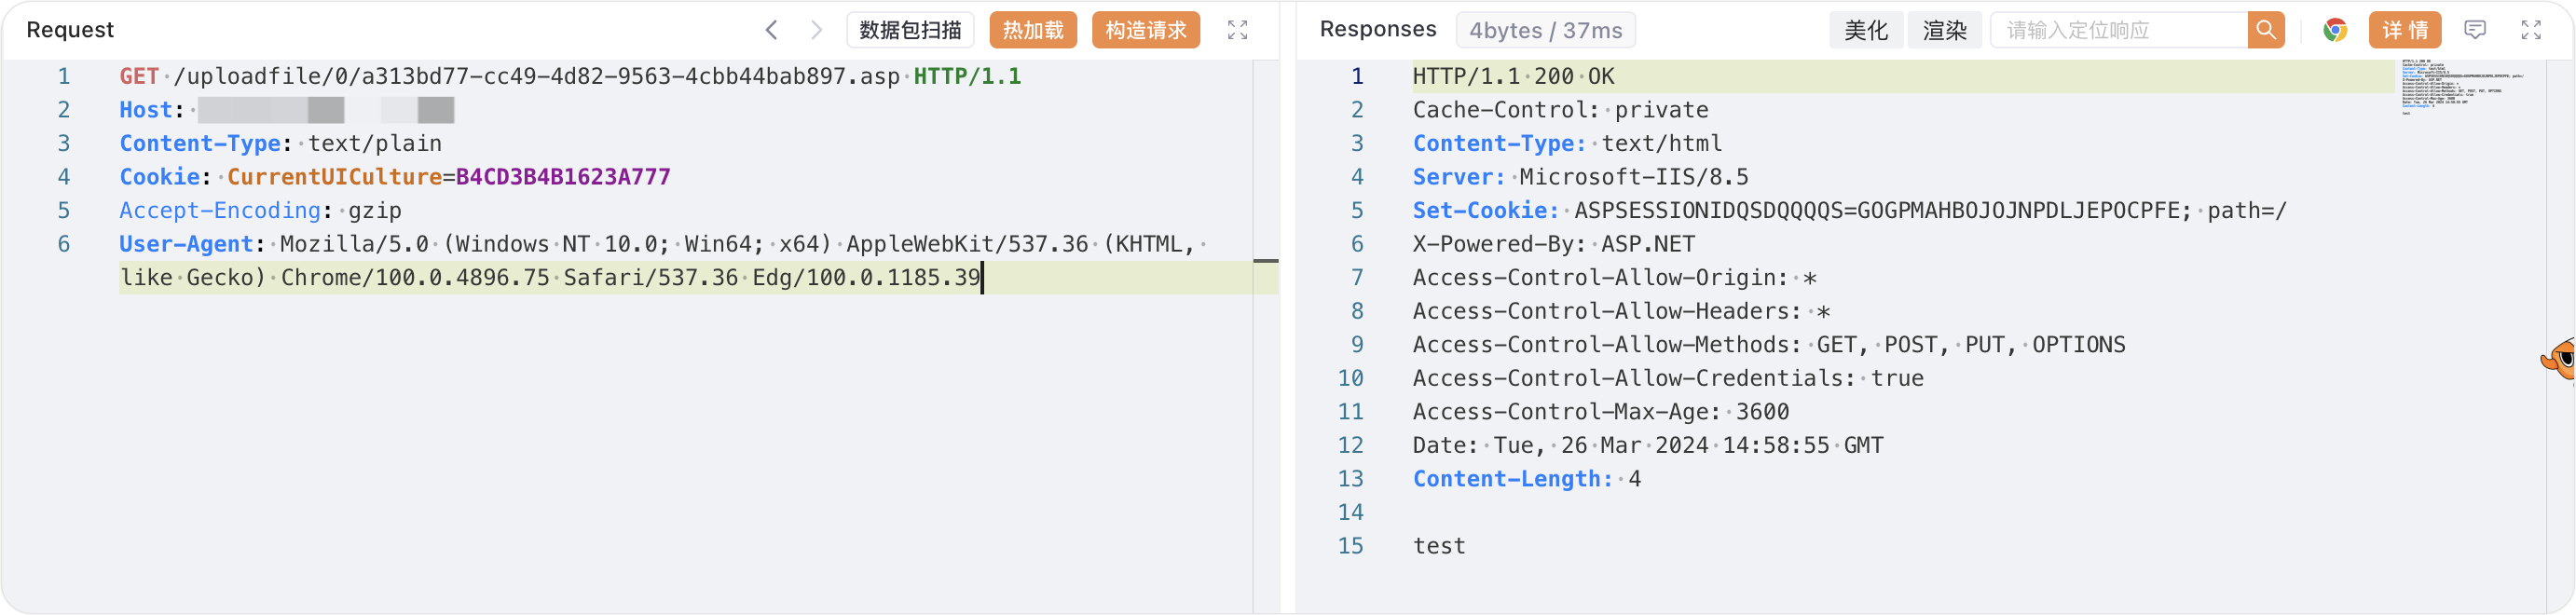2576x615 pixels.
Task: Open the 构造请求 construct request menu
Action: point(1145,29)
